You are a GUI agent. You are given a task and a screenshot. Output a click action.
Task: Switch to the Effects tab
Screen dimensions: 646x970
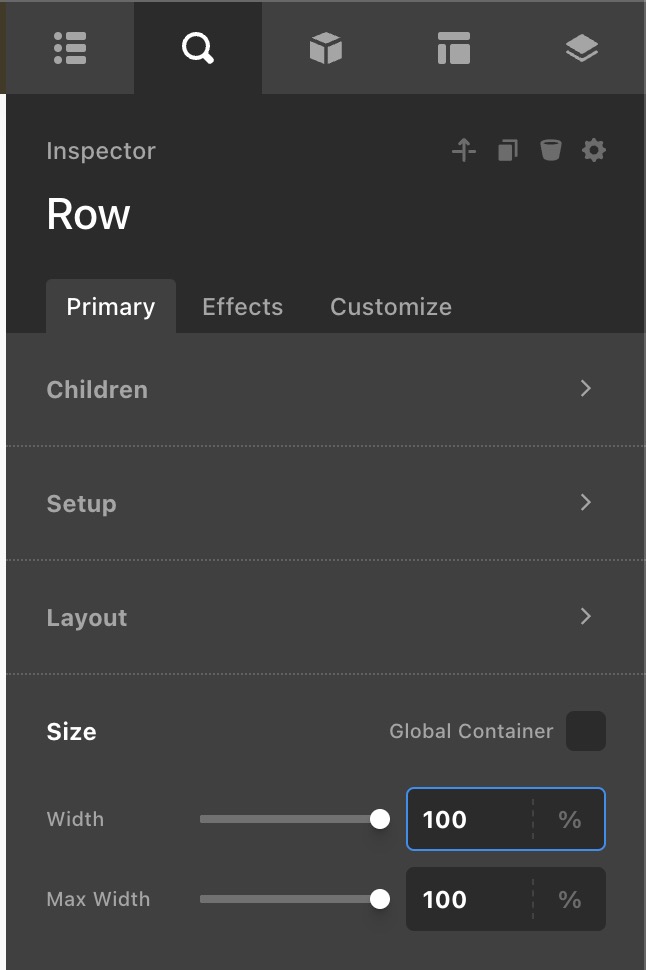tap(242, 307)
